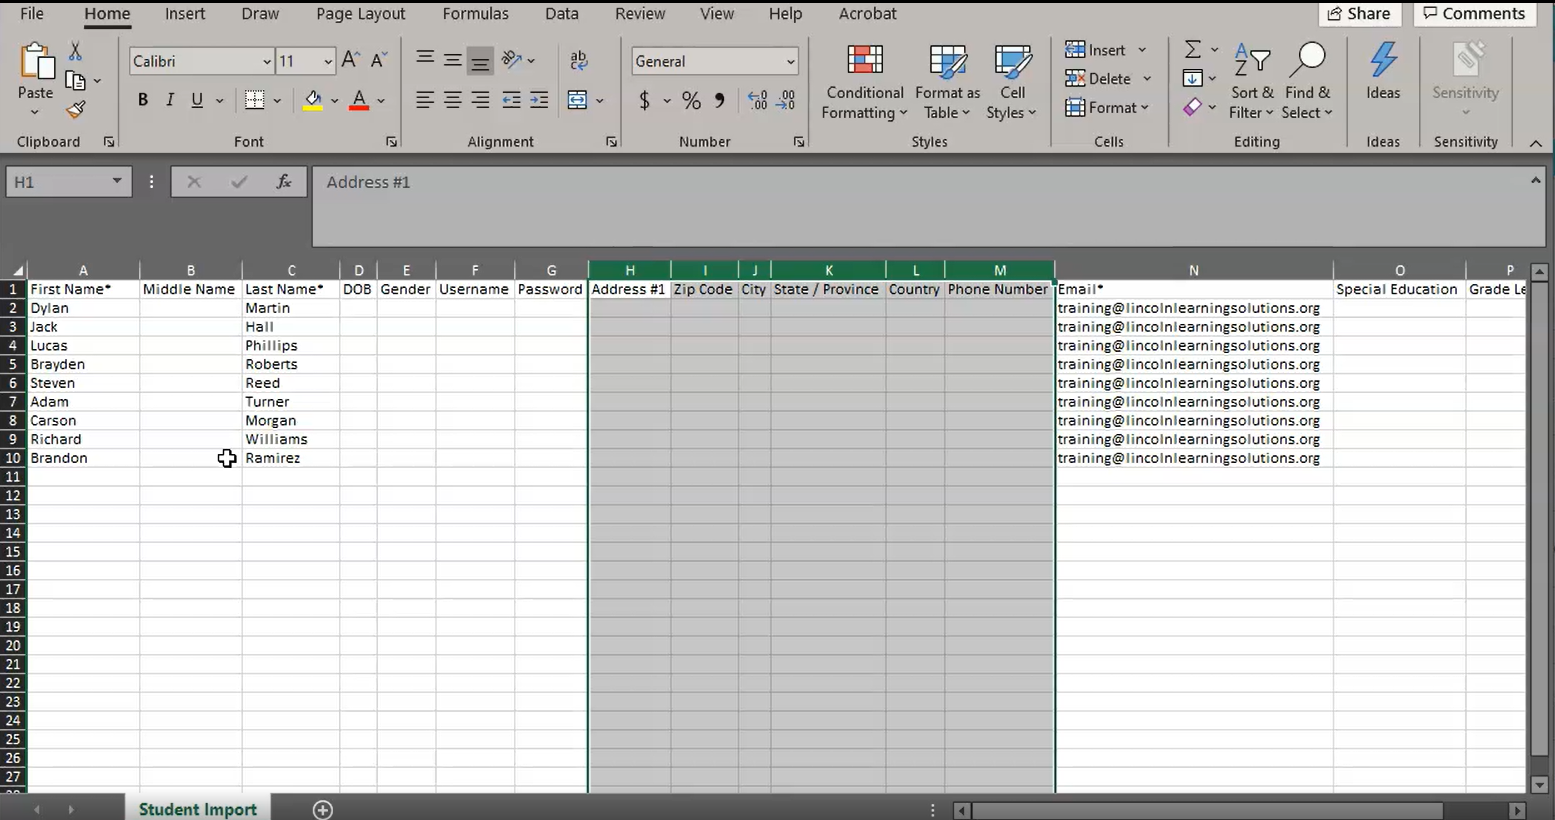1555x820 pixels.
Task: Click the Share button
Action: (x=1359, y=14)
